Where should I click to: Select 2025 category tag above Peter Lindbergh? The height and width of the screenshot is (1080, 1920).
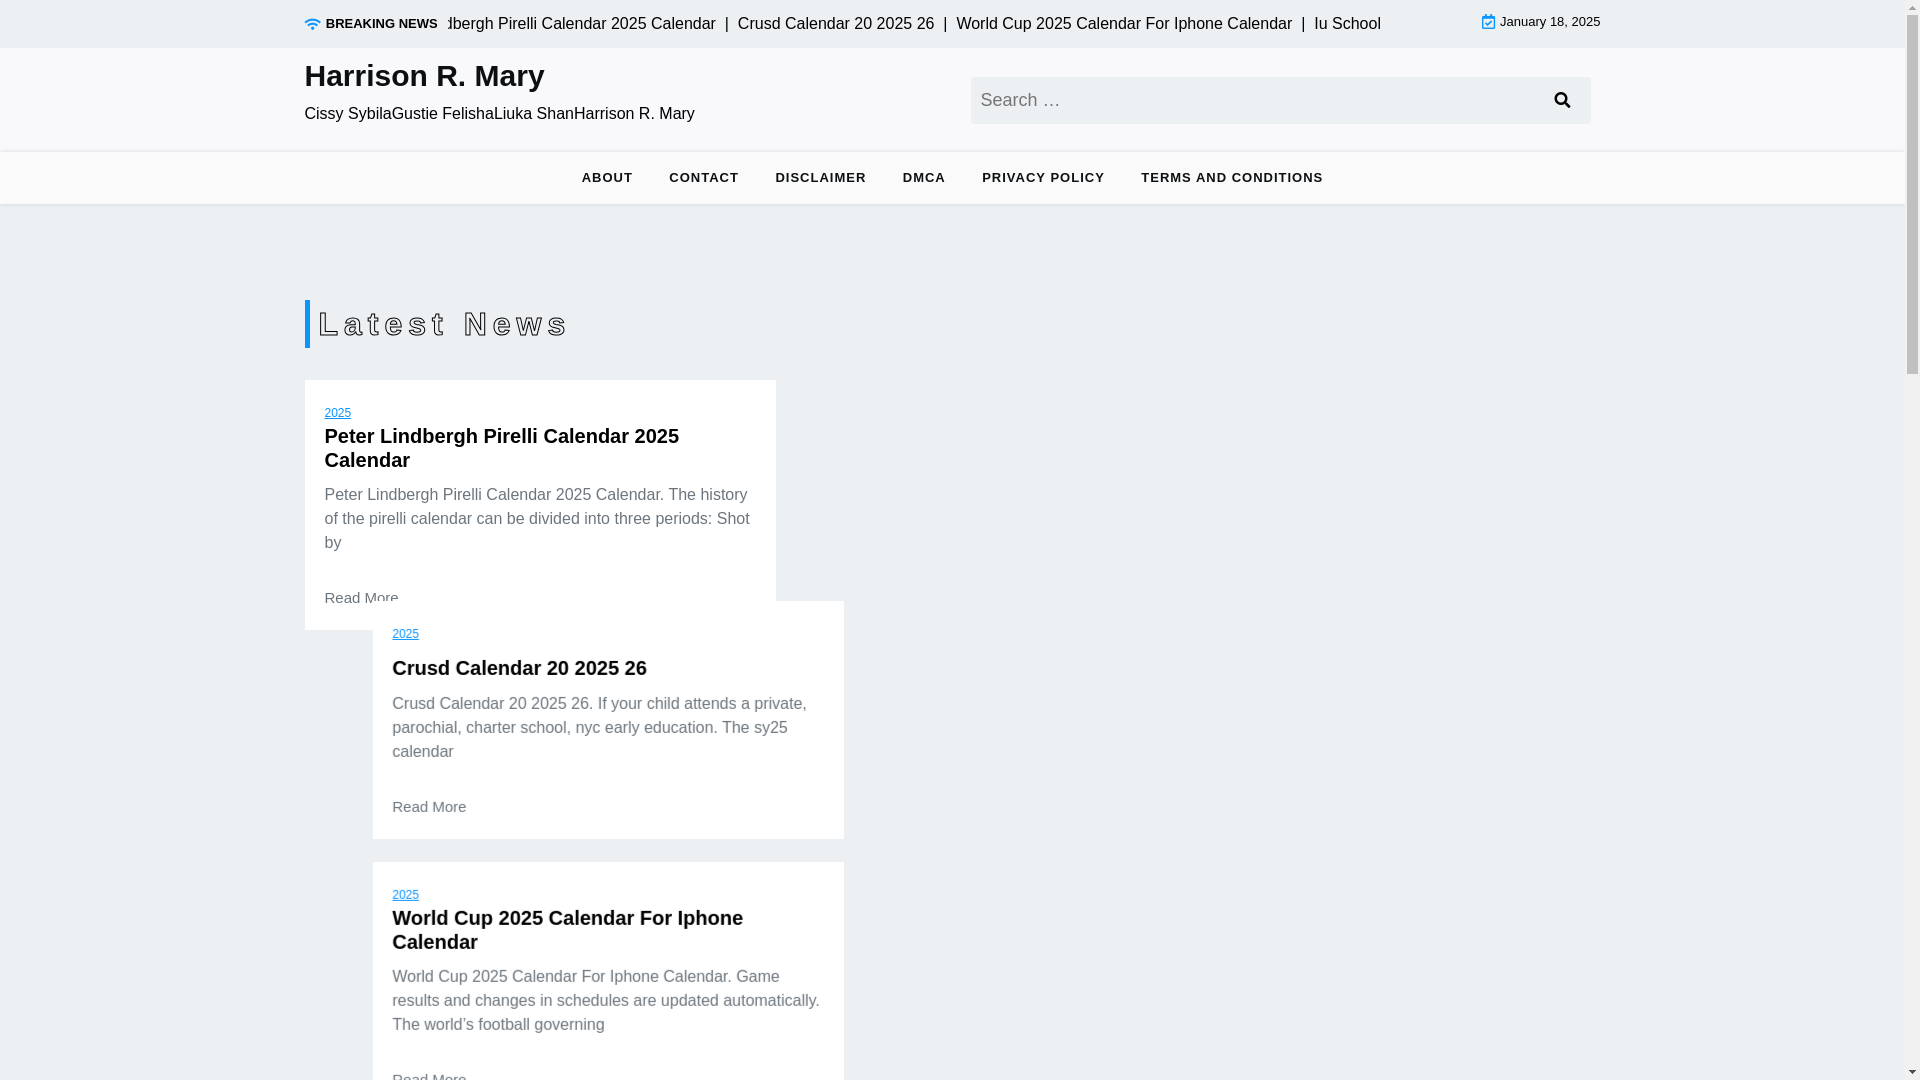tap(337, 413)
